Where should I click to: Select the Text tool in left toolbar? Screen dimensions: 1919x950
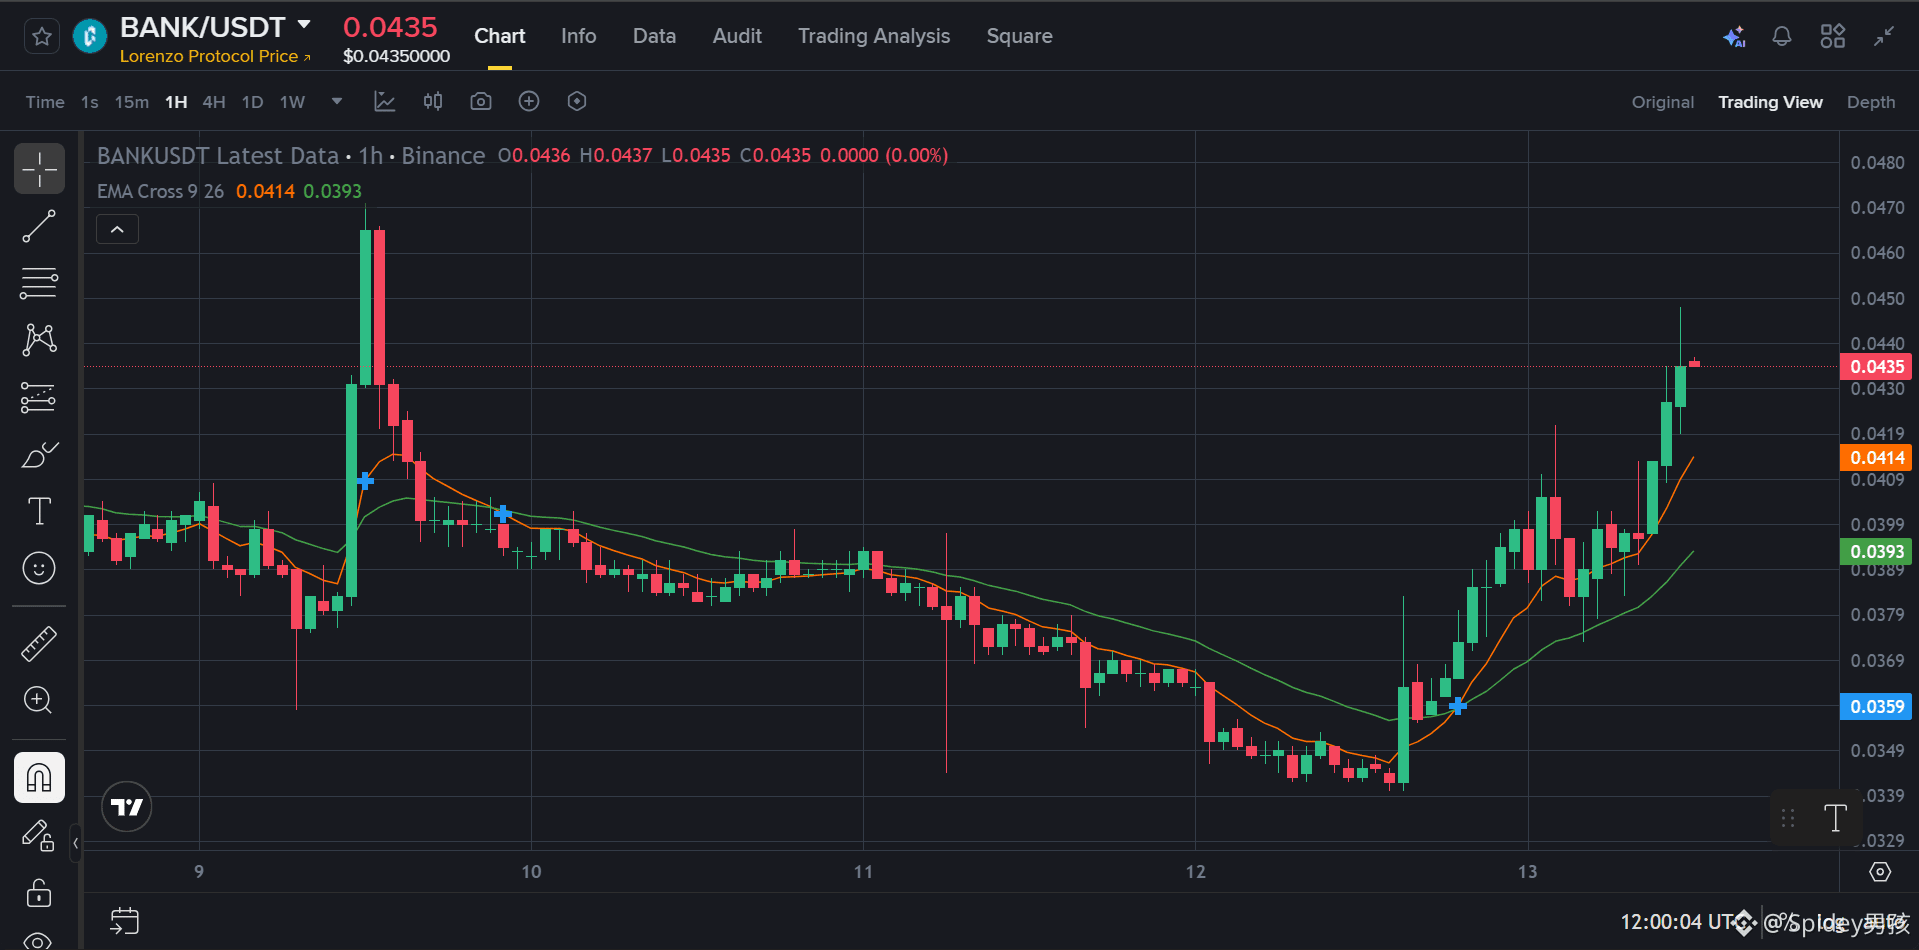click(39, 511)
